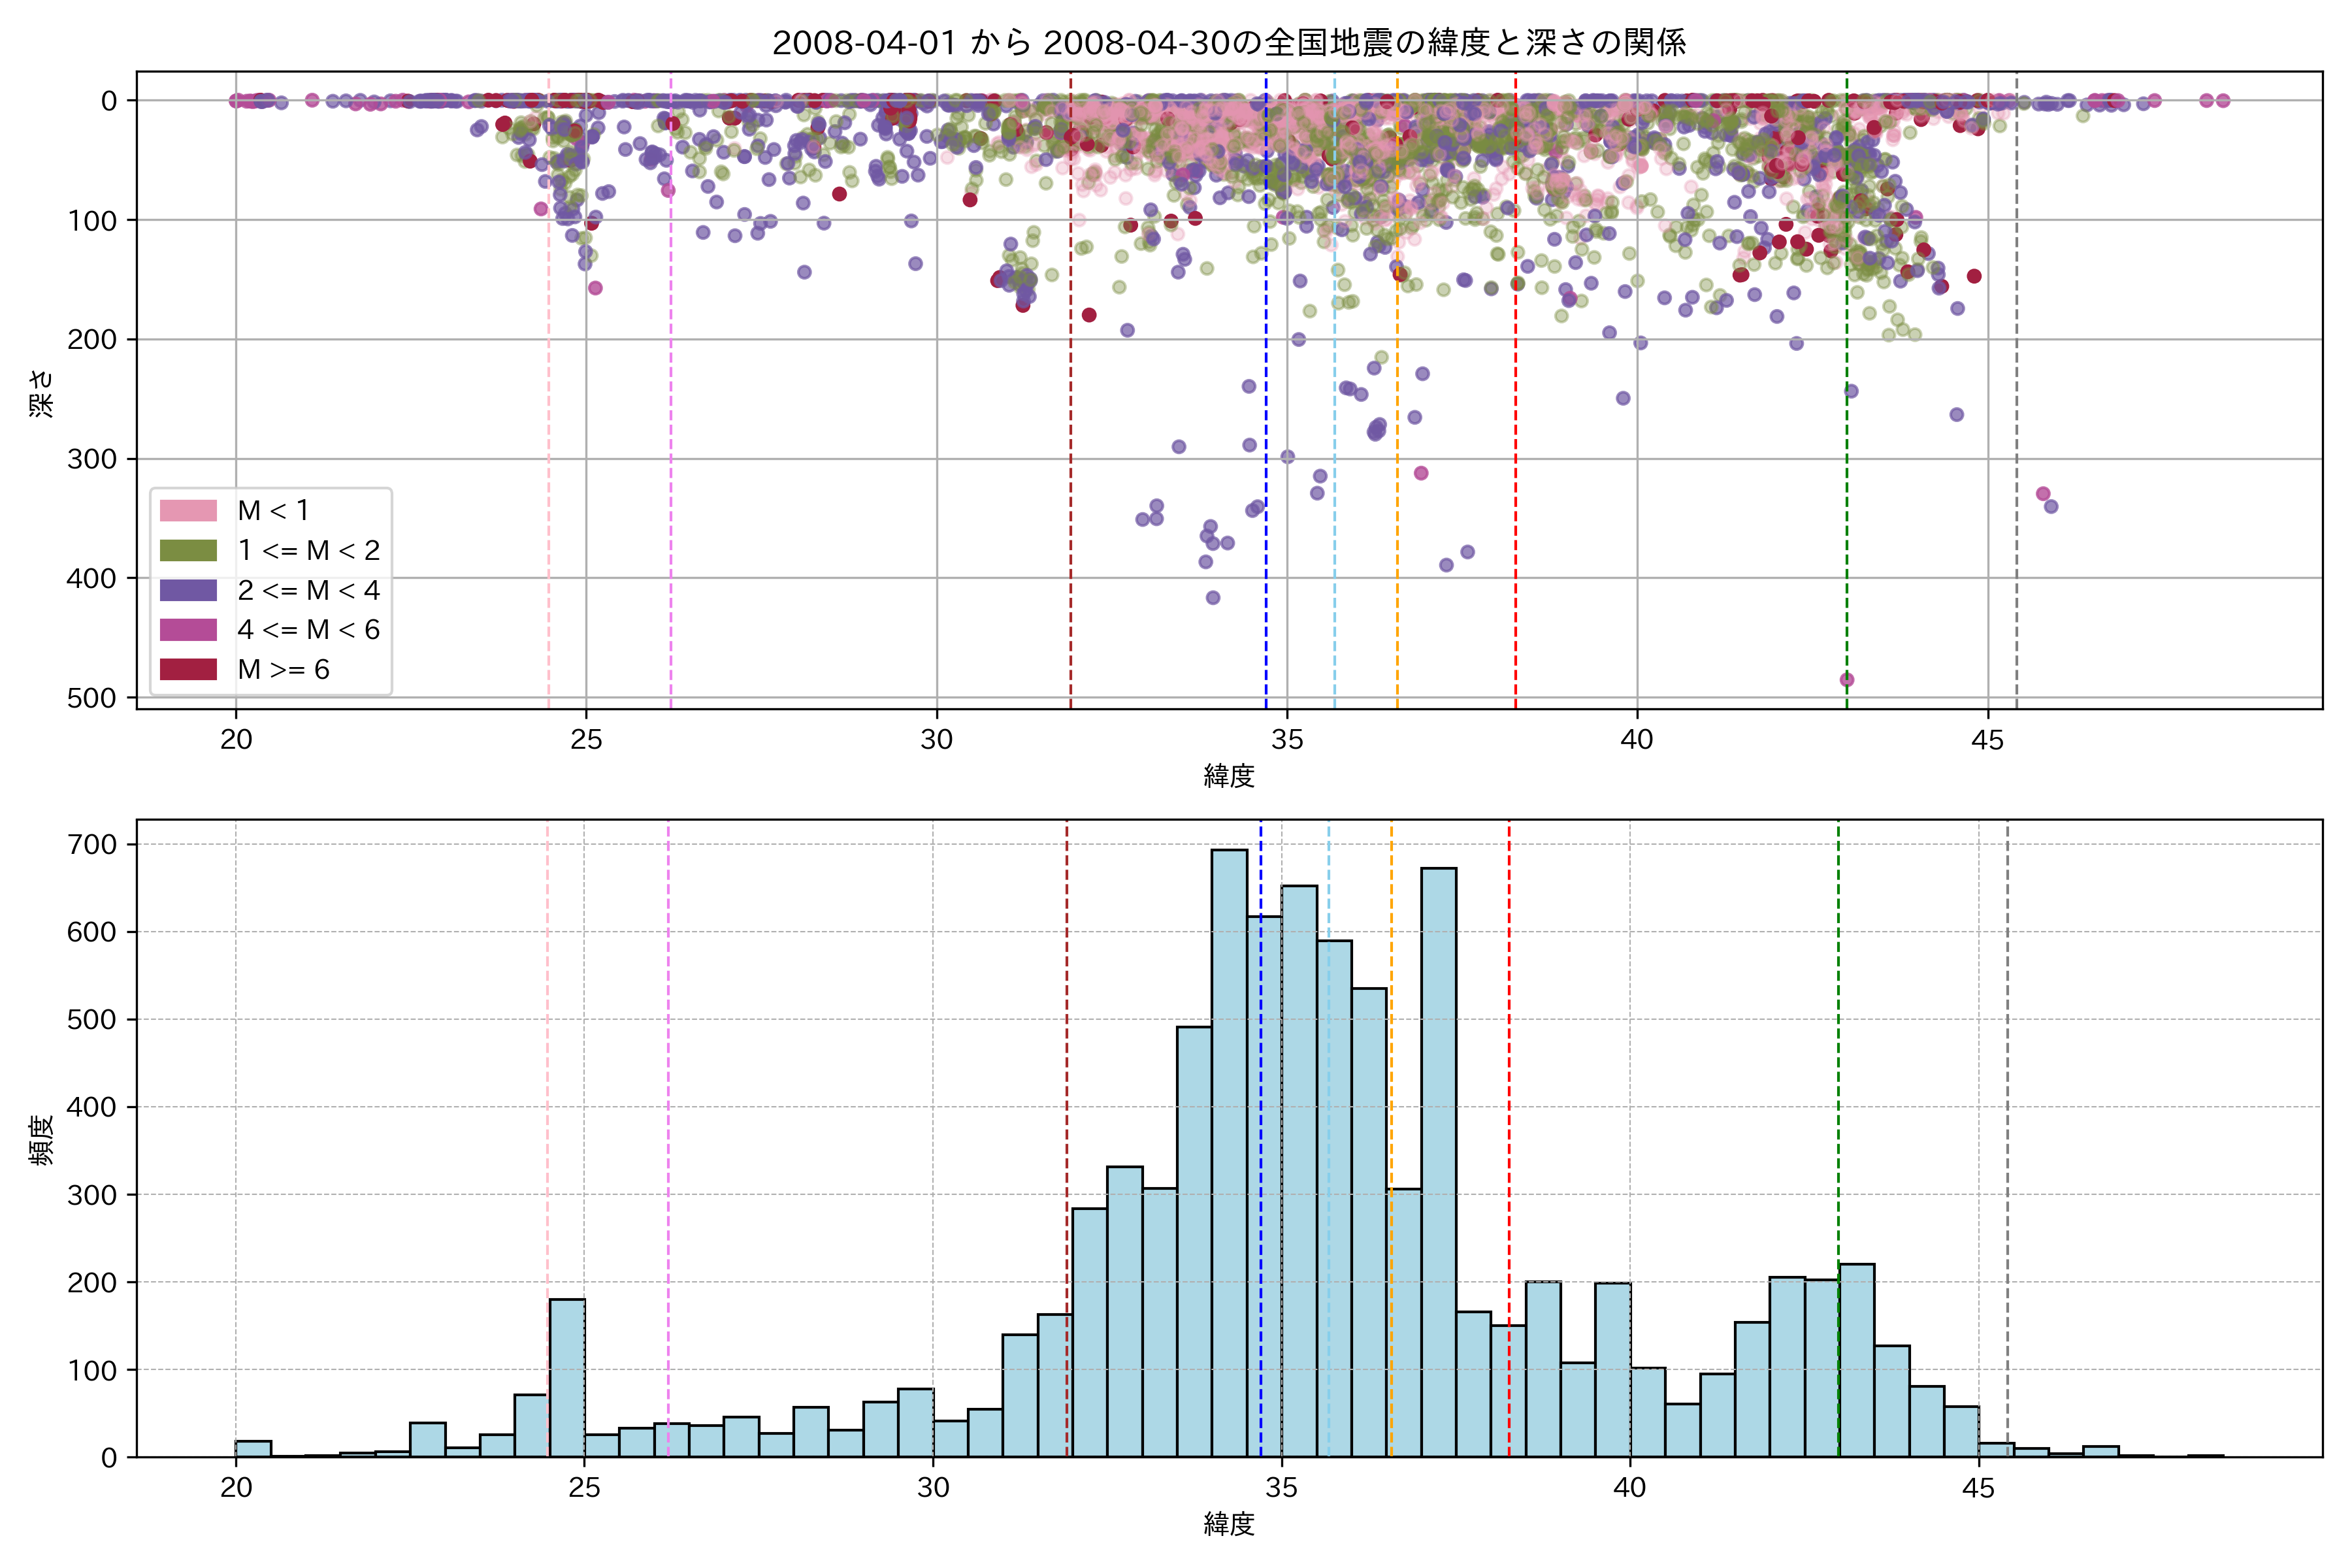Click the chart title text at top
Screen dimensions: 2352x1568
pyautogui.click(x=1229, y=42)
